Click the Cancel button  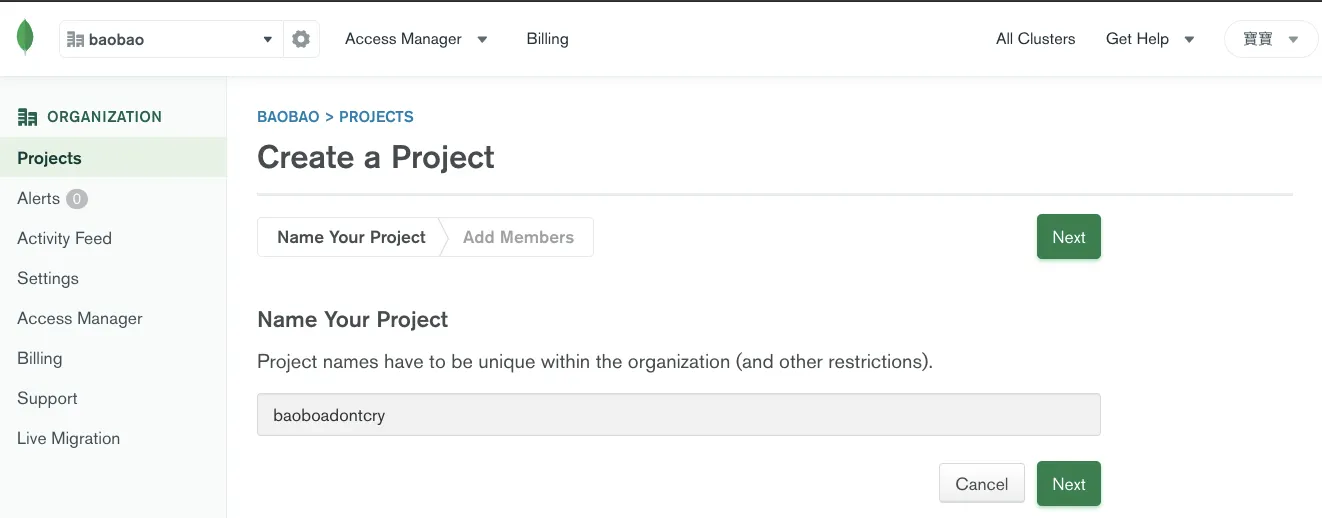[981, 484]
